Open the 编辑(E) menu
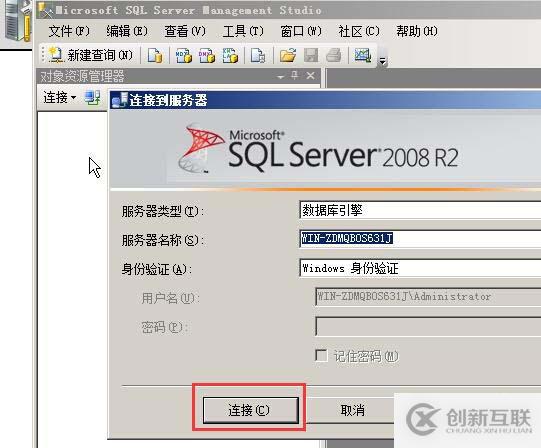This screenshot has height=448, width=541. pos(127,31)
